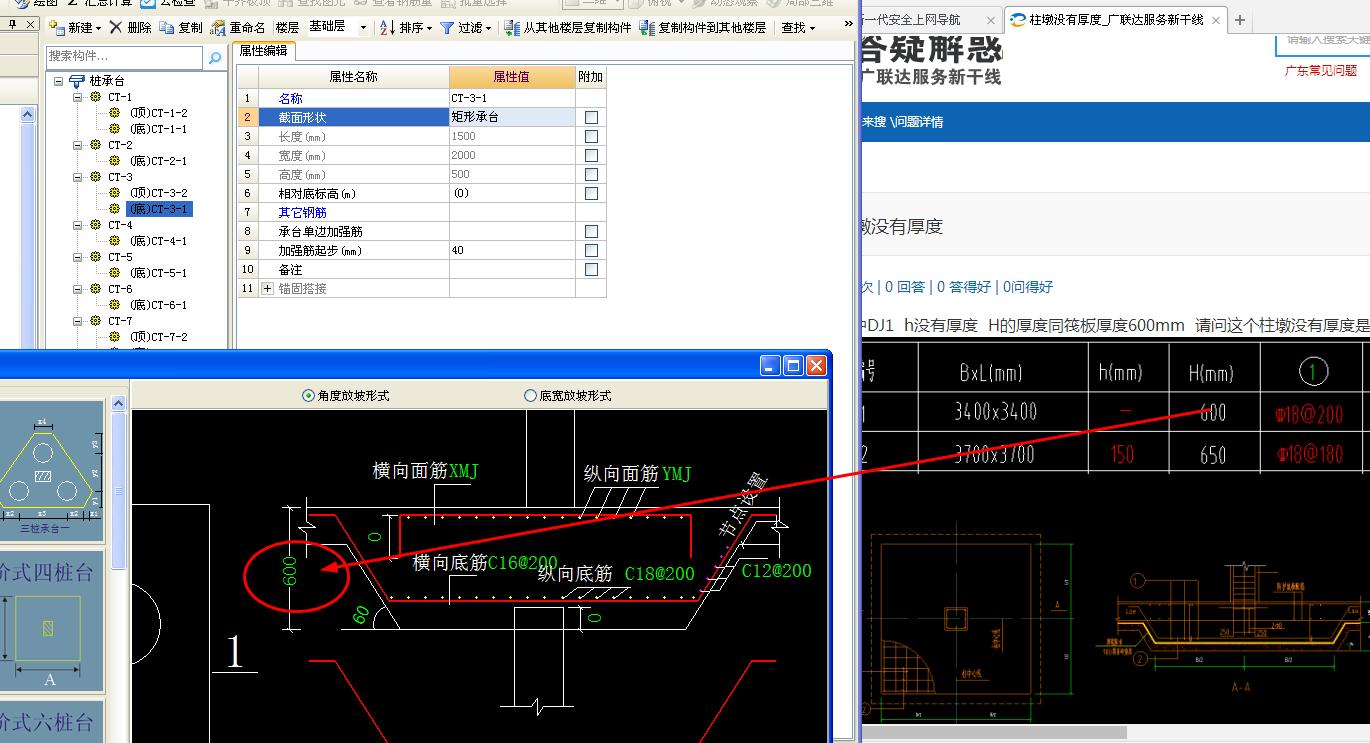Viewport: 1370px width, 743px height.
Task: Click the 桩承台 root node icon
Action: pyautogui.click(x=77, y=81)
